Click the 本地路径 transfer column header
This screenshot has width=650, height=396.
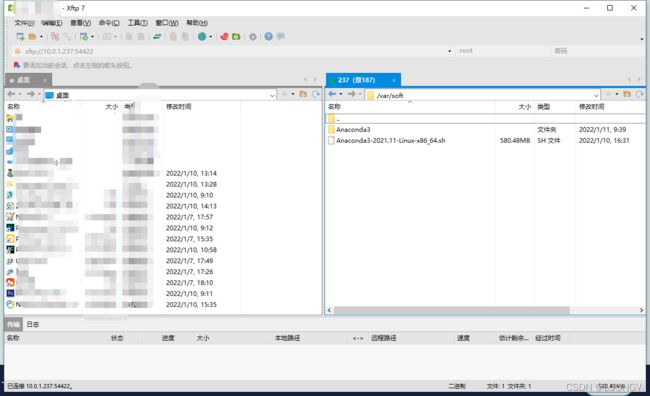pyautogui.click(x=287, y=338)
